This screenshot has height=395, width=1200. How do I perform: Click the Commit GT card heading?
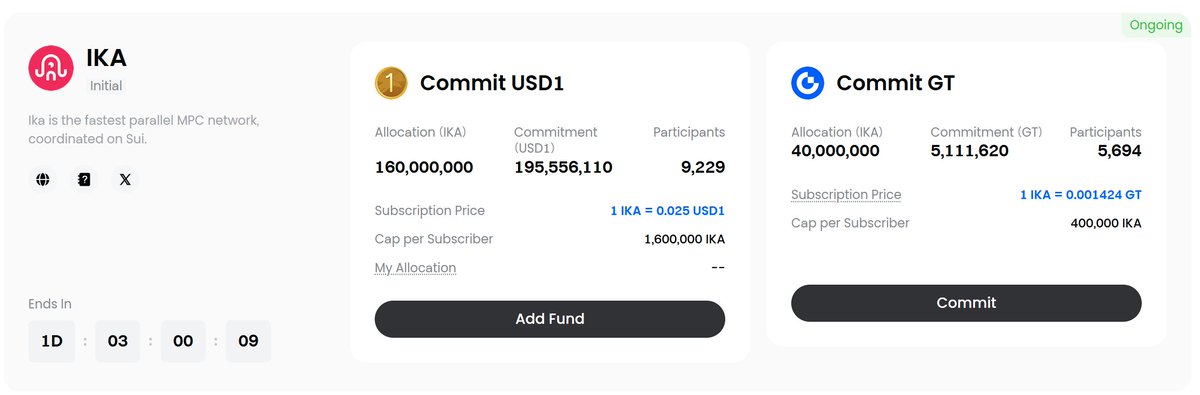coord(895,83)
